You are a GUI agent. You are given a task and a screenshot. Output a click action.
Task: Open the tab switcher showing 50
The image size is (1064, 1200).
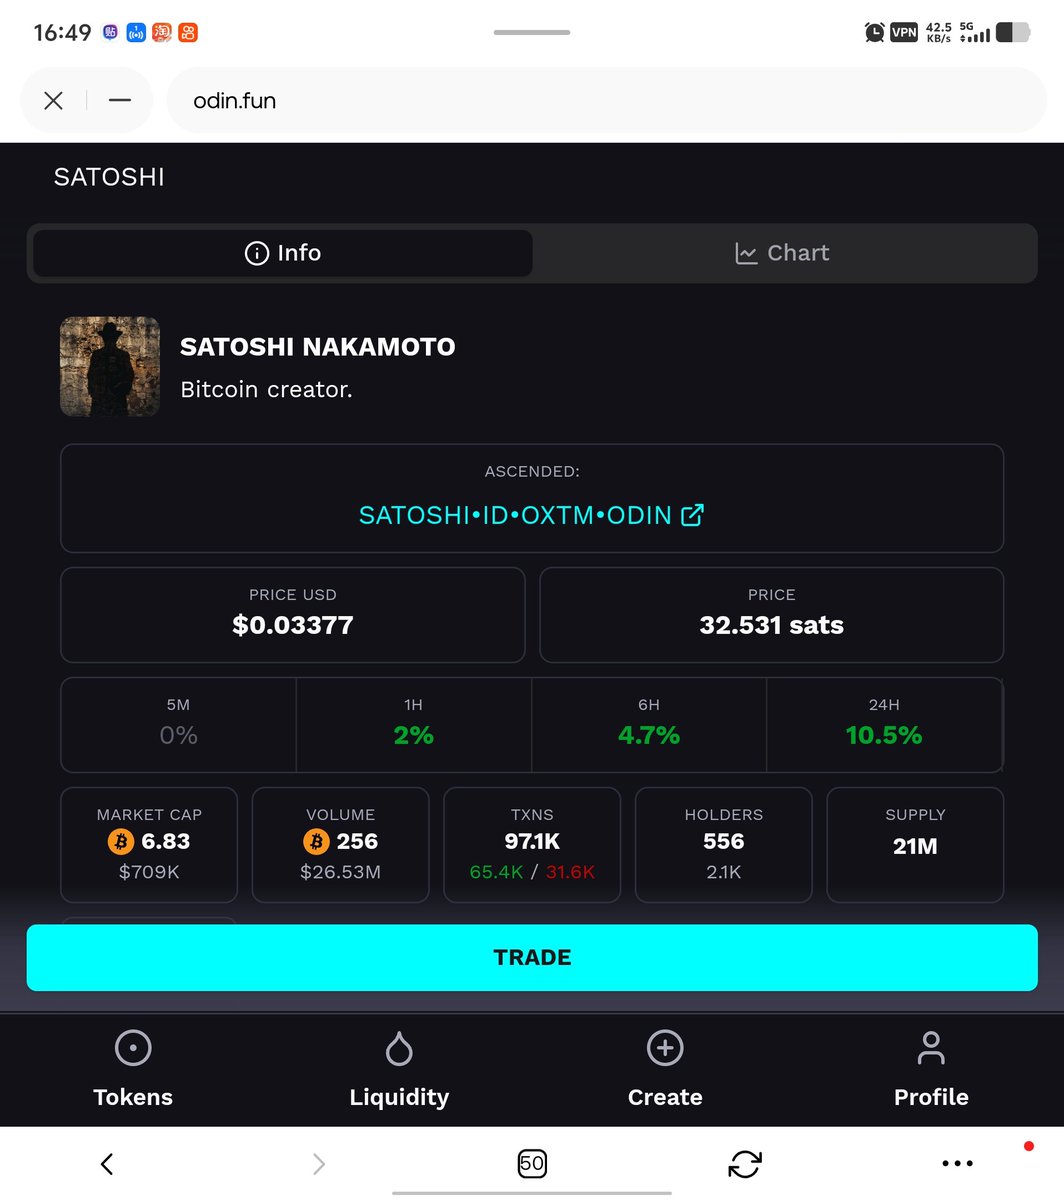(532, 1163)
